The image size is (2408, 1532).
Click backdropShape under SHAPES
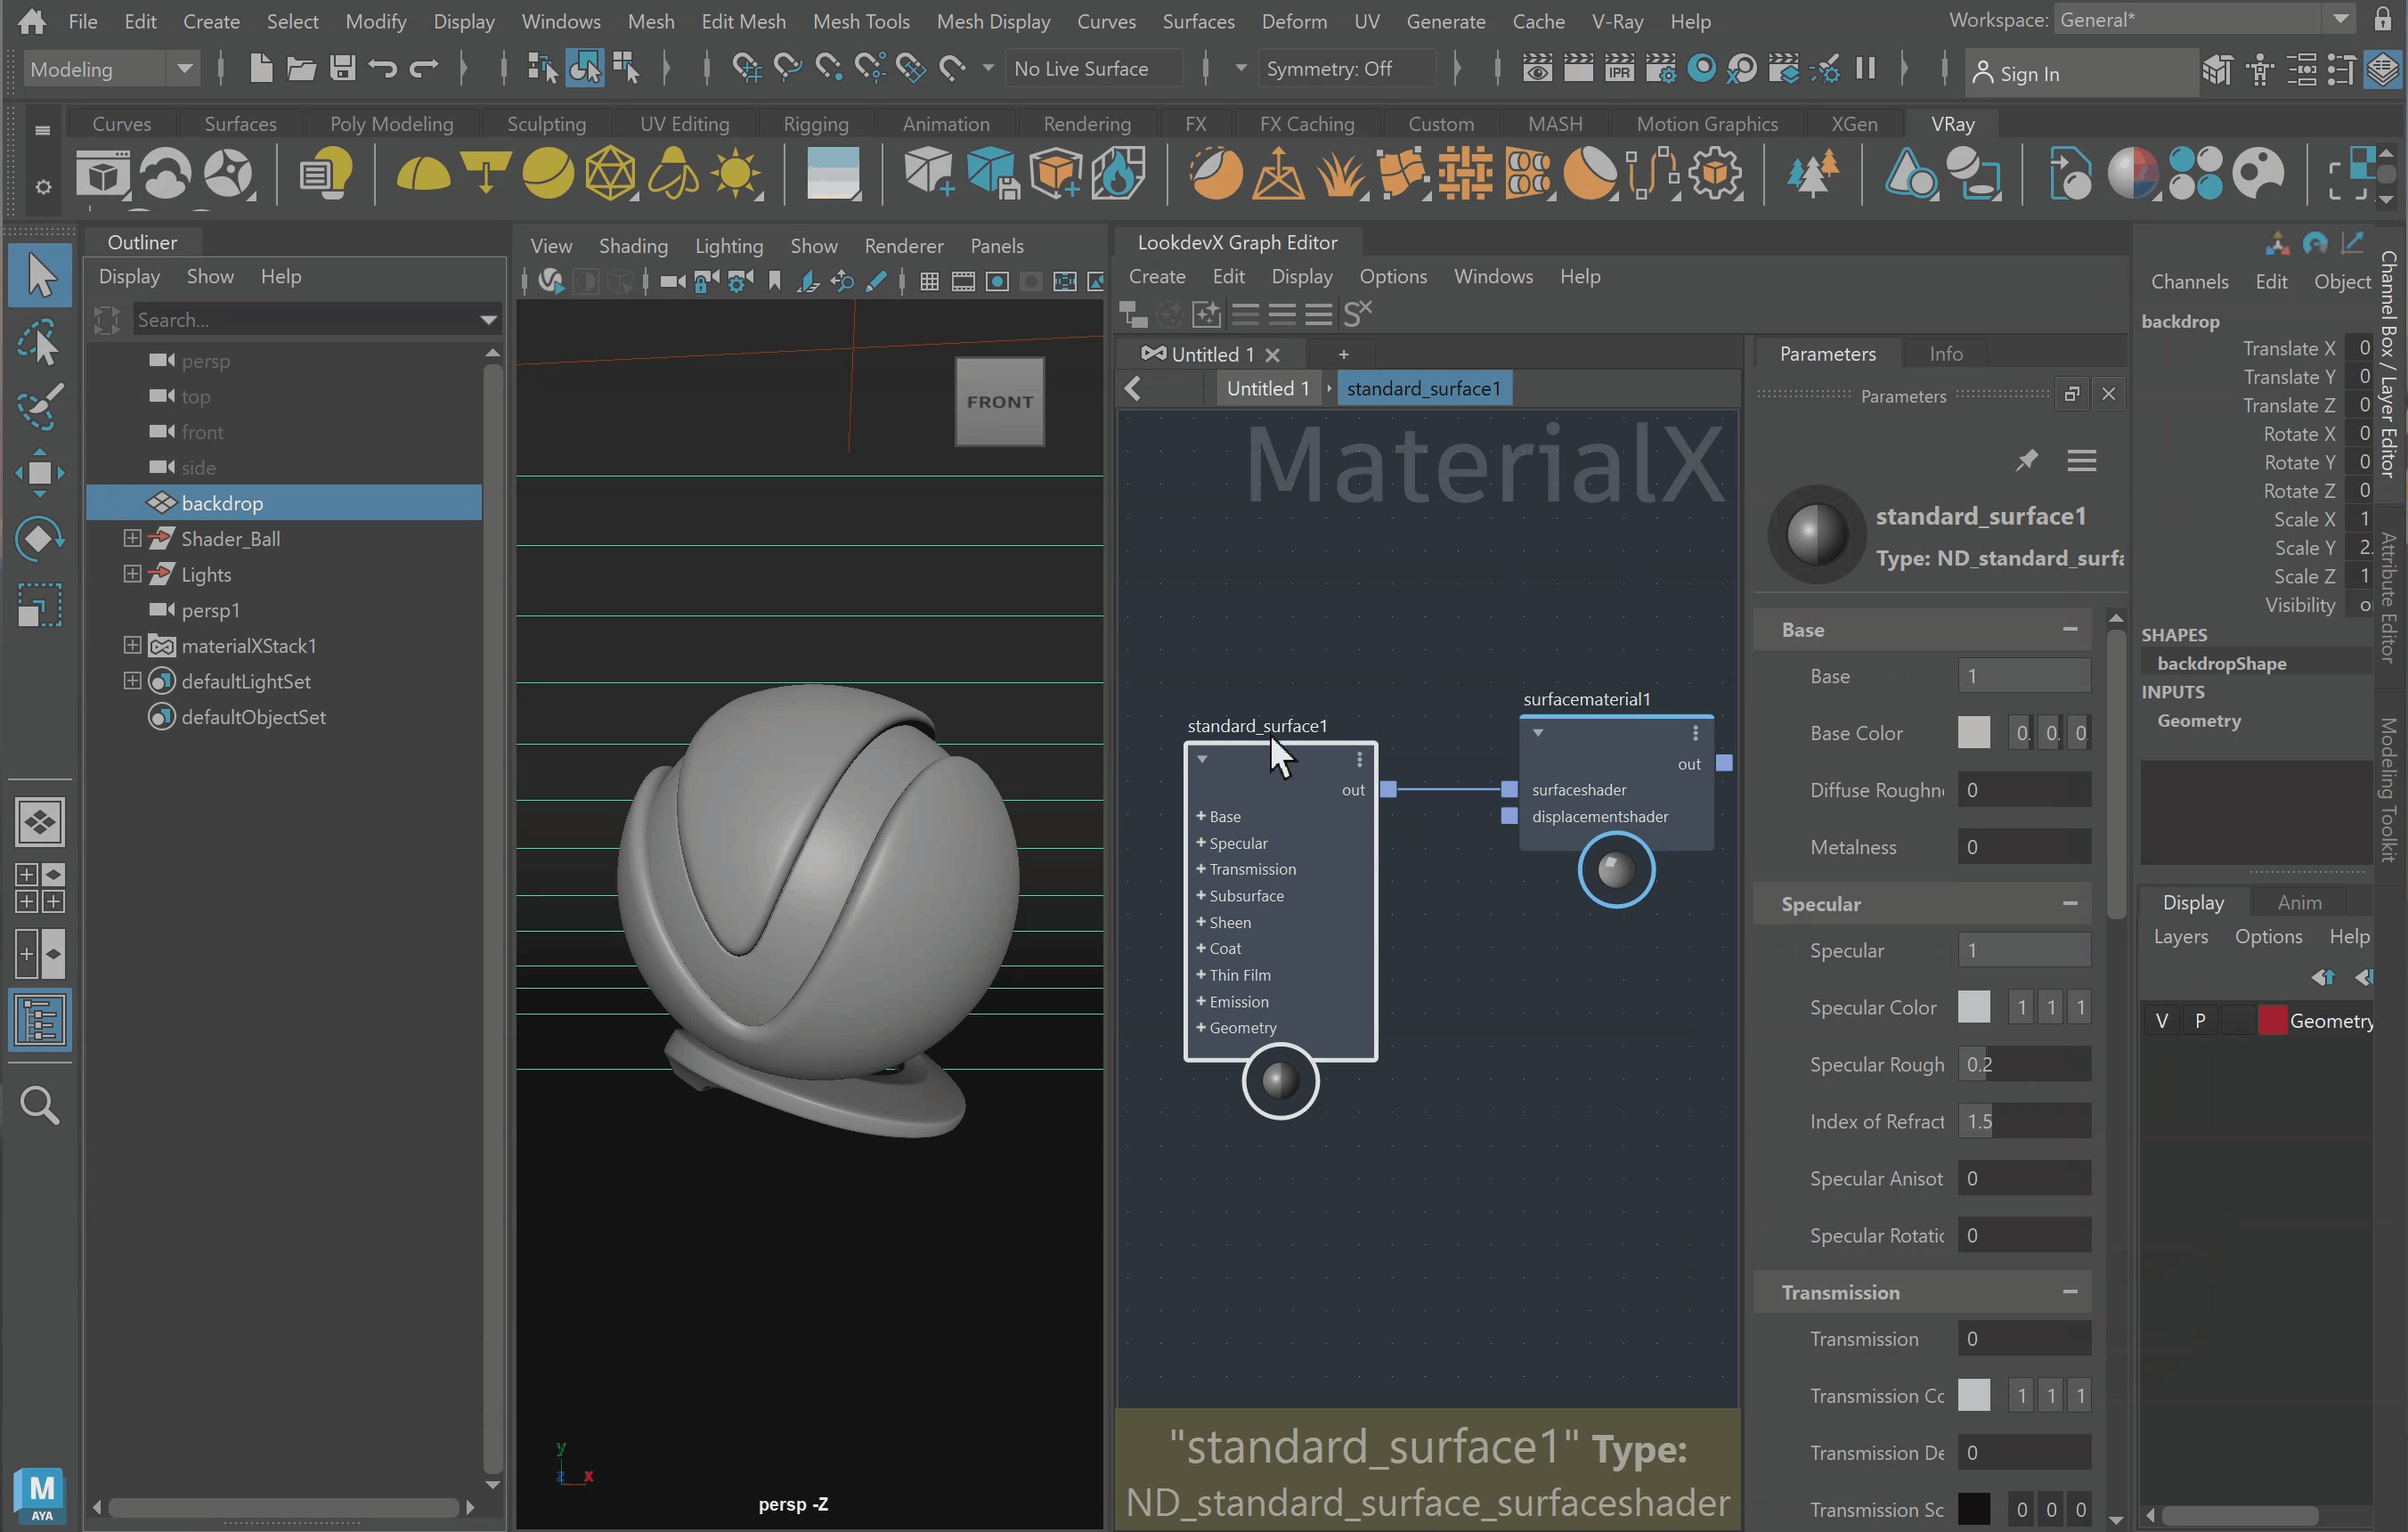click(2221, 663)
